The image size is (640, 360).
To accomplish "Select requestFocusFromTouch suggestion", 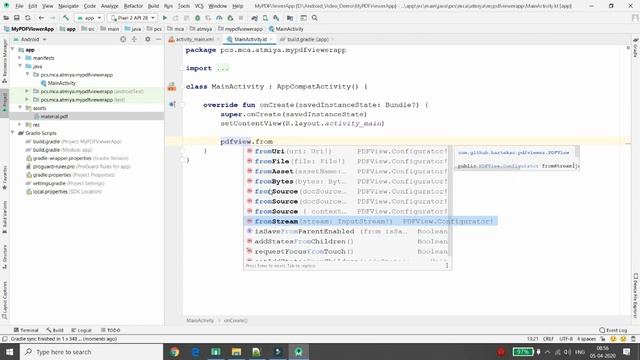I will point(347,251).
